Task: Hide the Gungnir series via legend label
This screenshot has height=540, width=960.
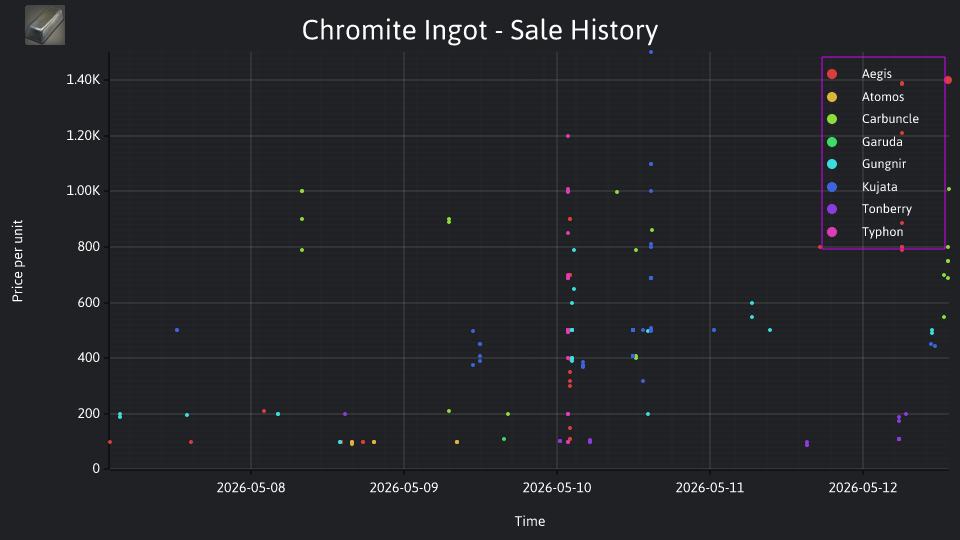Action: coord(883,164)
